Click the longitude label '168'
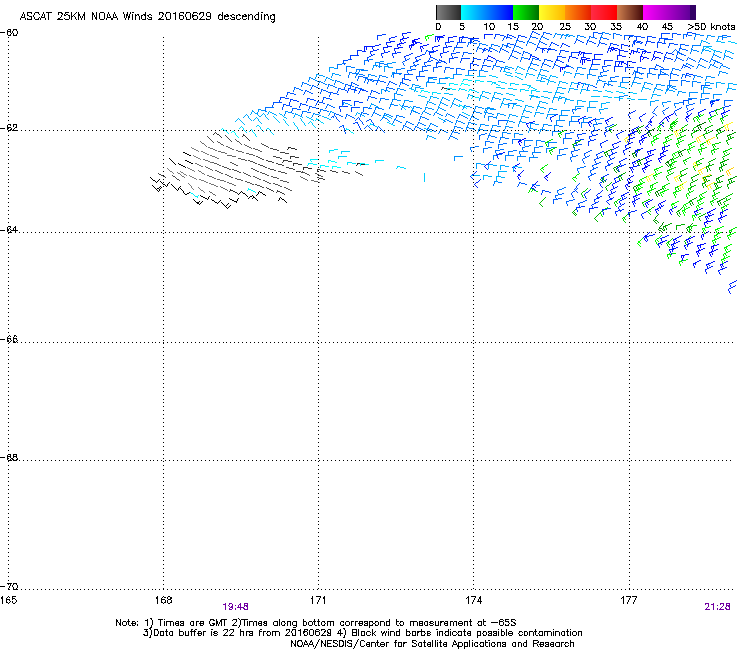The width and height of the screenshot is (740, 650). coord(163,600)
